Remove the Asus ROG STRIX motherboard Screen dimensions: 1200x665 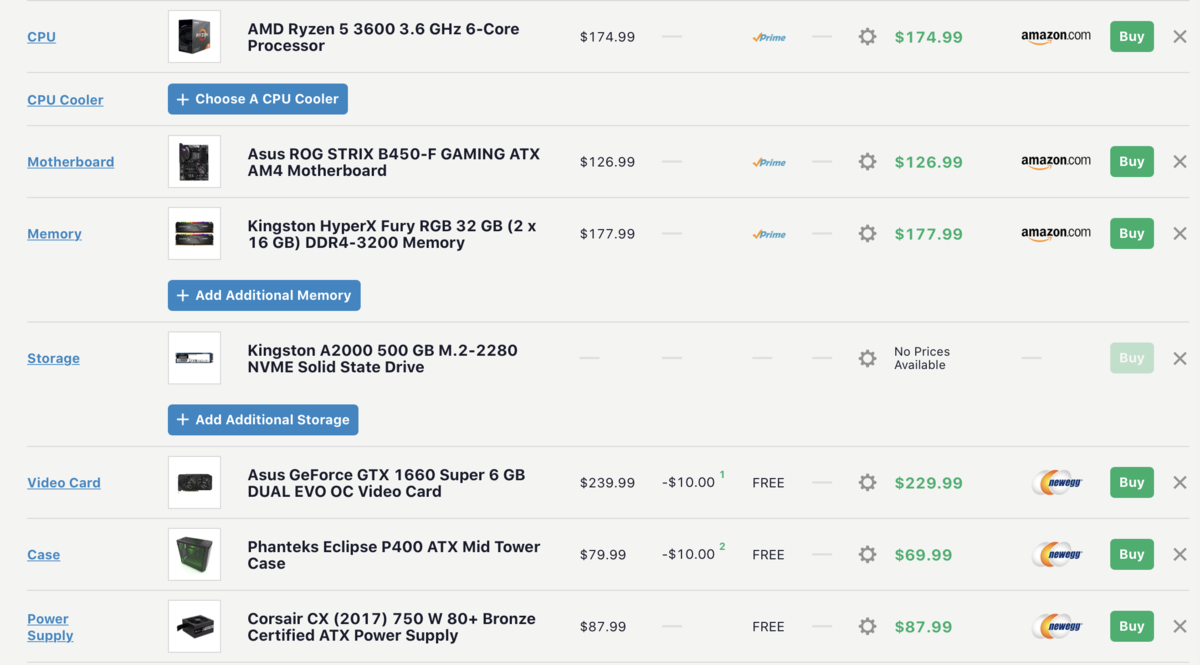[1180, 162]
